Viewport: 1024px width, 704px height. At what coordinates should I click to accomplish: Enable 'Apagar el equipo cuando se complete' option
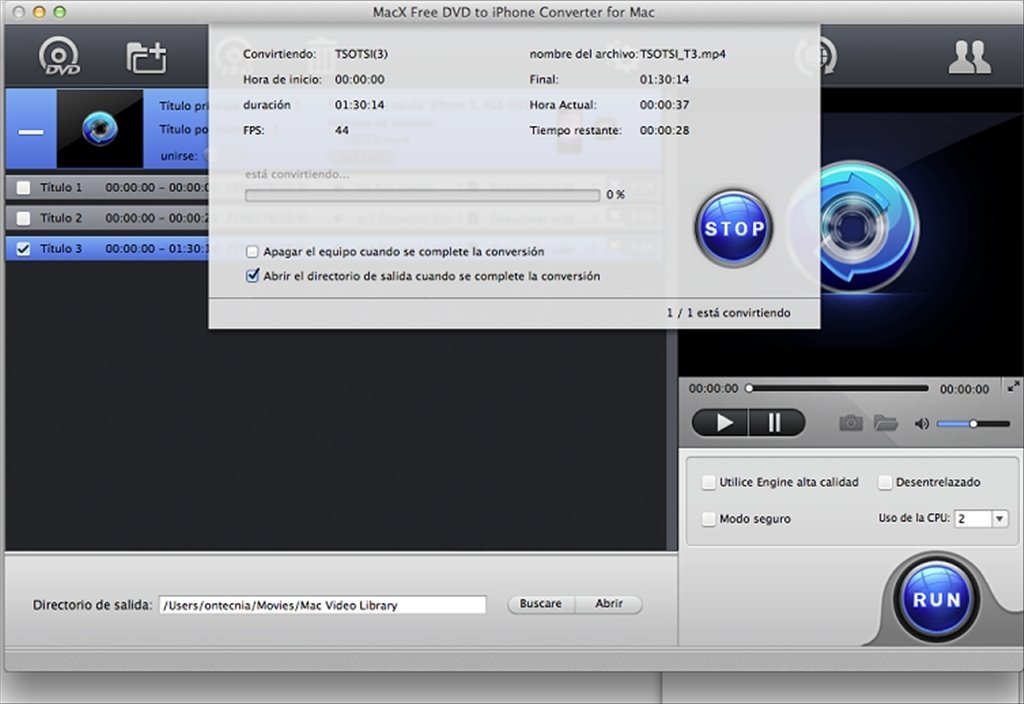click(x=252, y=252)
